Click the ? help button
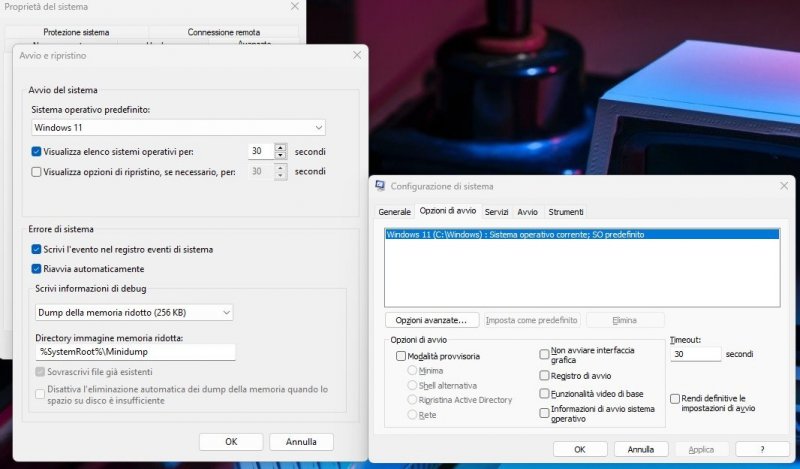 pos(762,450)
